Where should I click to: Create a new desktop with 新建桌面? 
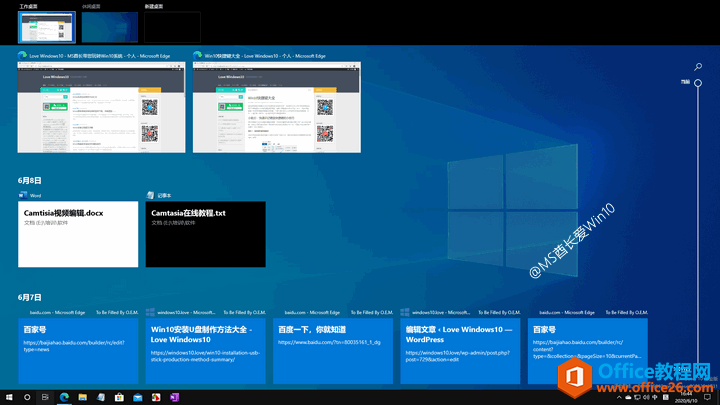click(x=172, y=26)
